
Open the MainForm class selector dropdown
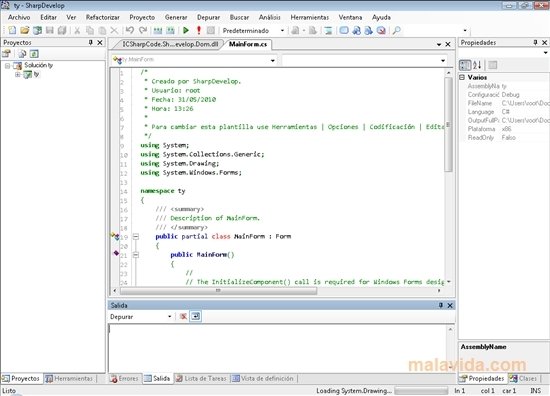tap(273, 60)
